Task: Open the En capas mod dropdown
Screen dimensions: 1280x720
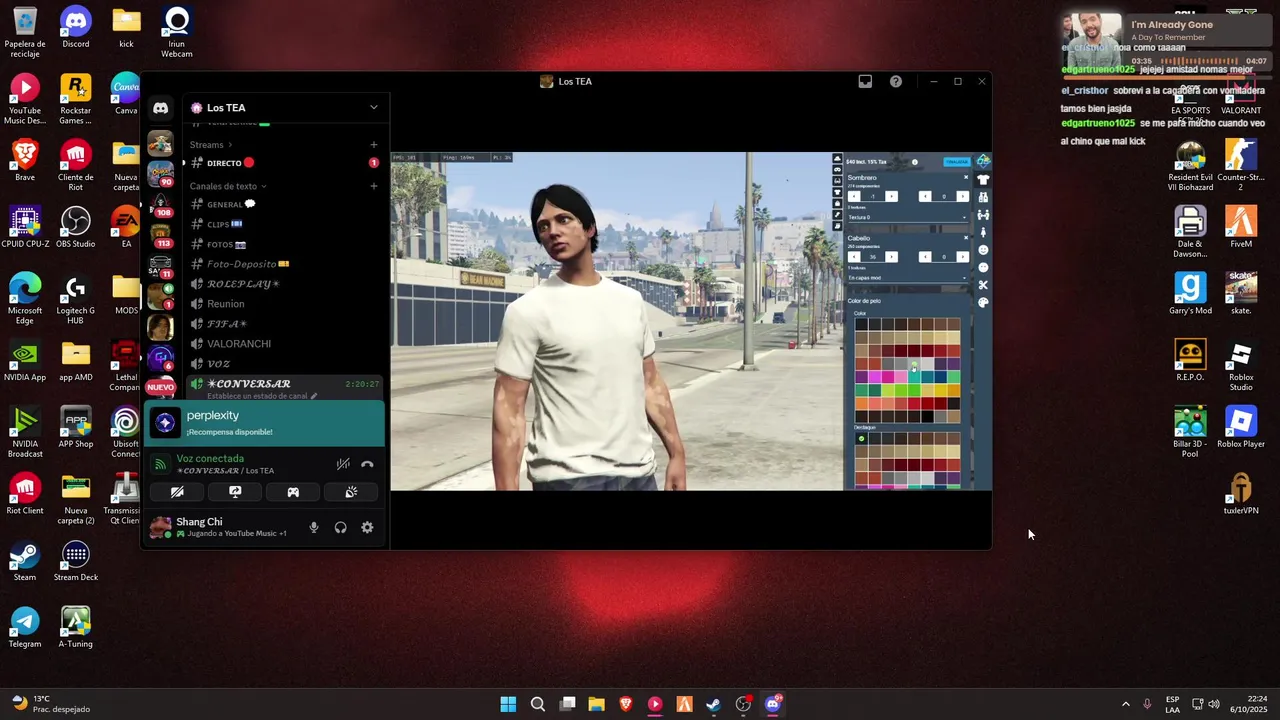Action: pyautogui.click(x=907, y=277)
